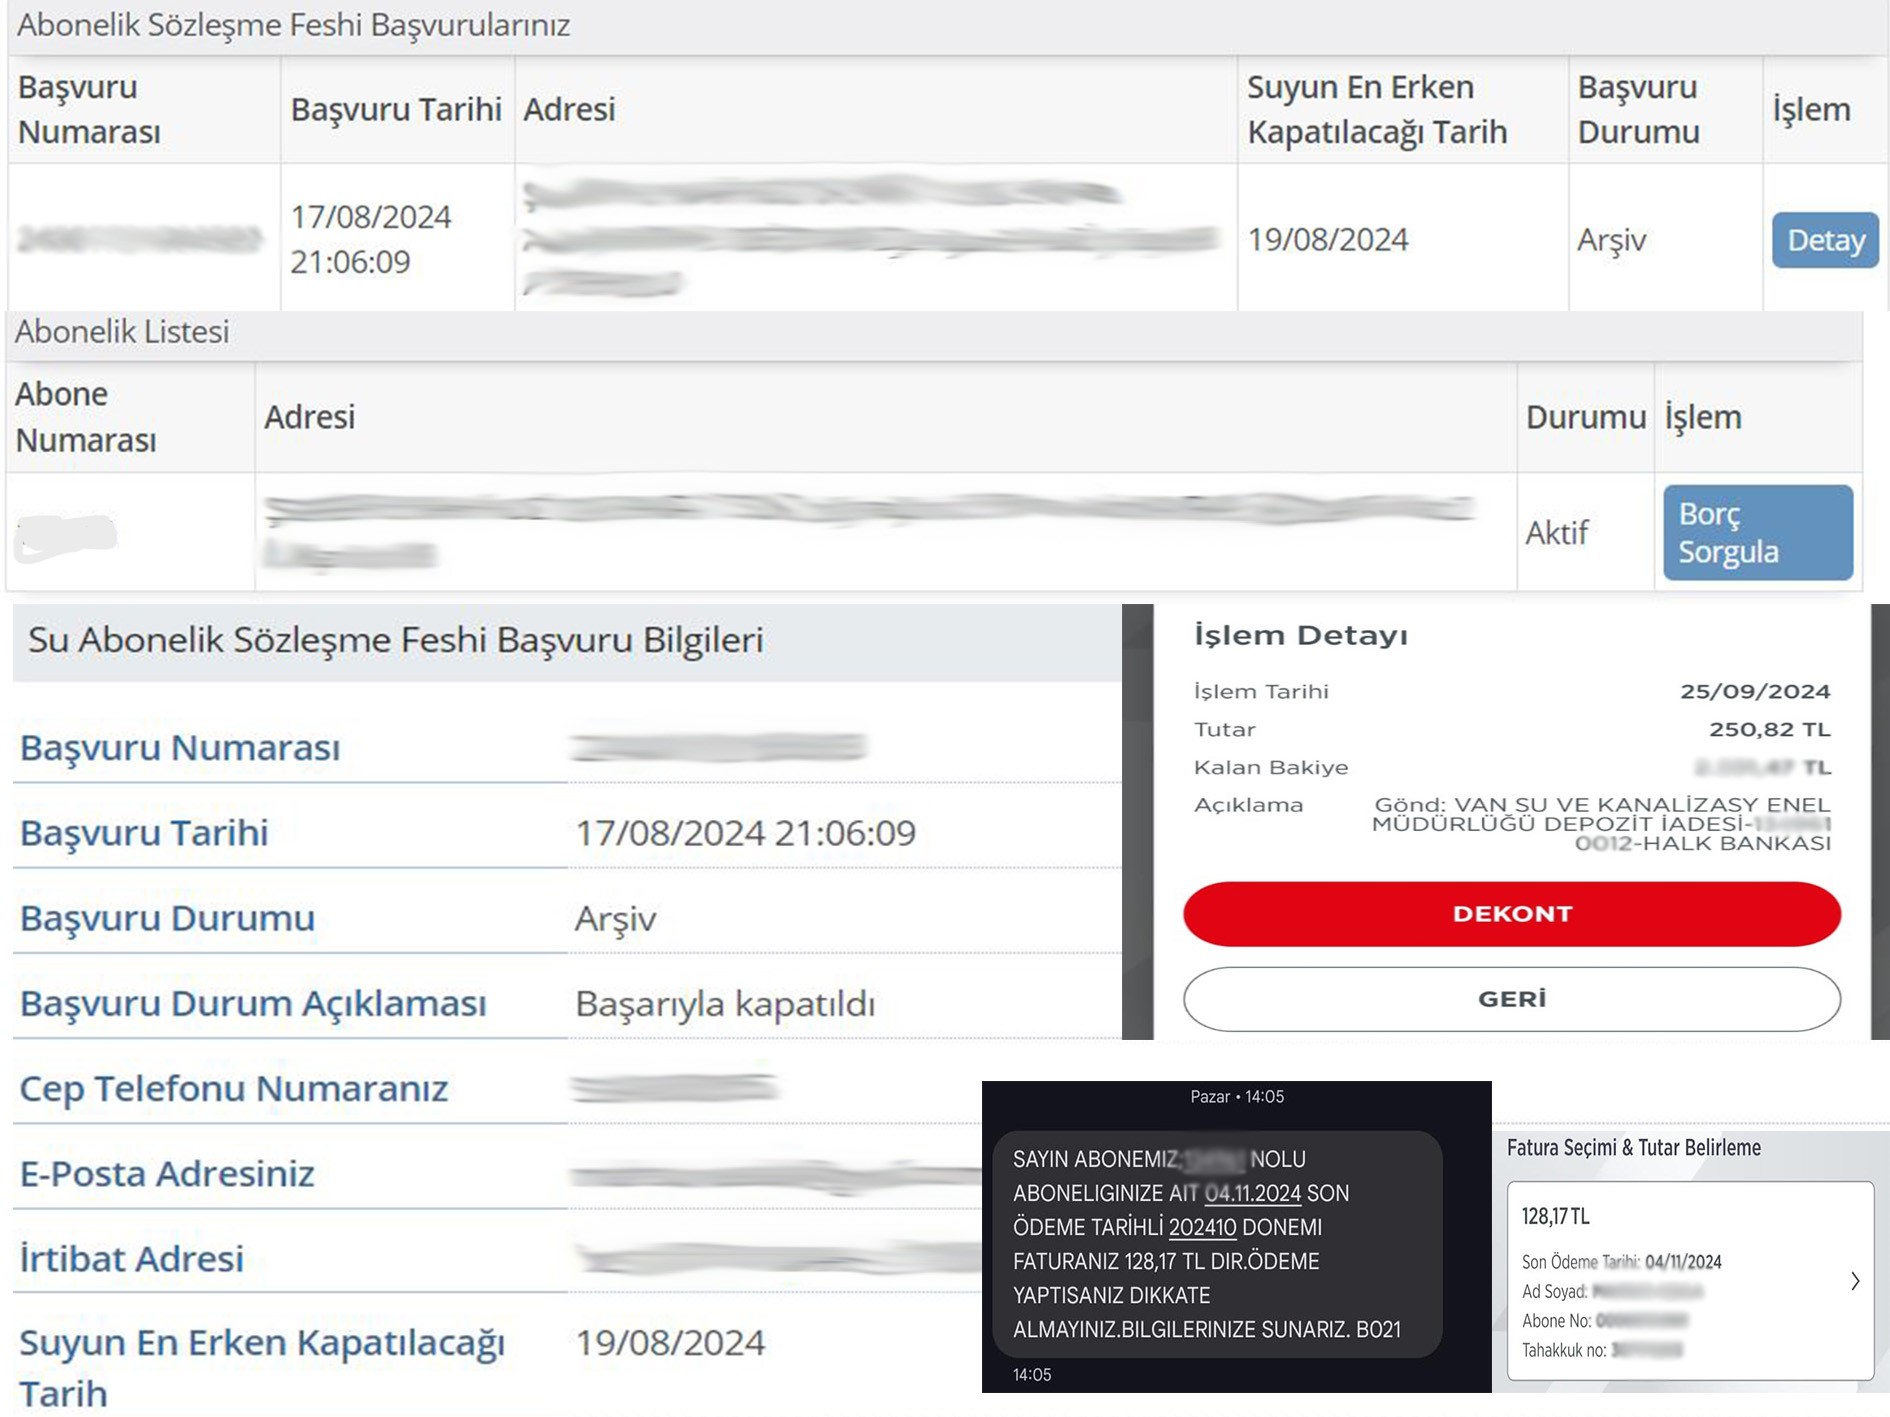1890x1417 pixels.
Task: Open the 128,17 TL invoice chevron arrow
Action: point(1855,1281)
